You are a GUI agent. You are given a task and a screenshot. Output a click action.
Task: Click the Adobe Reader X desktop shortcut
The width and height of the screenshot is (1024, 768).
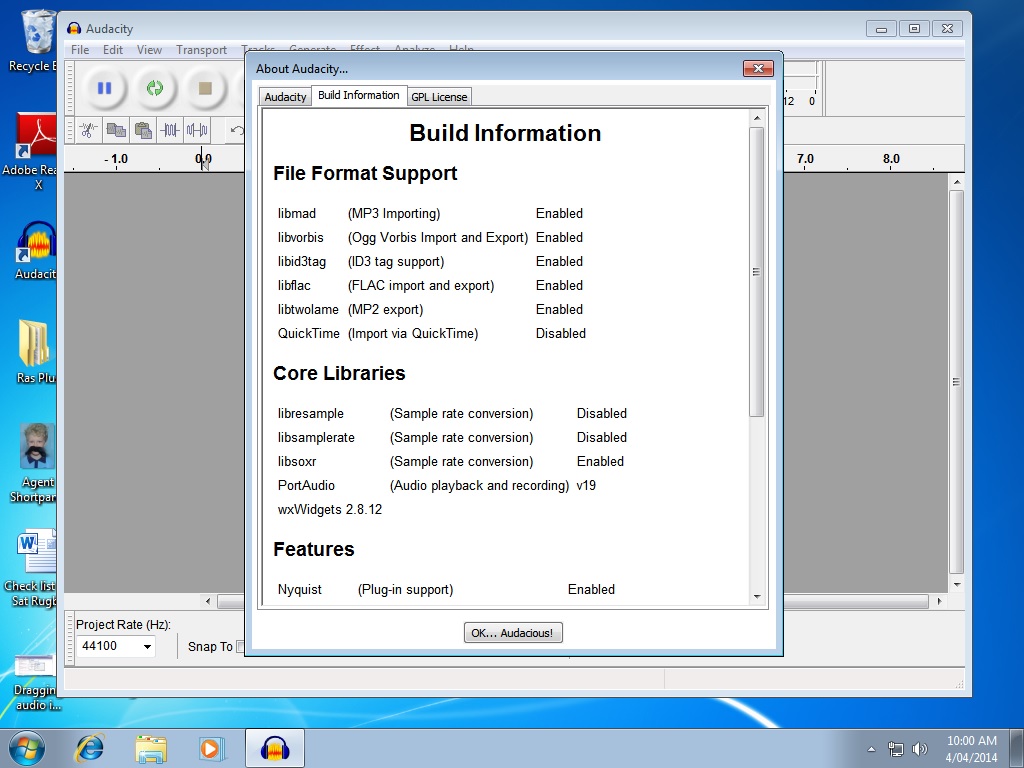point(34,152)
